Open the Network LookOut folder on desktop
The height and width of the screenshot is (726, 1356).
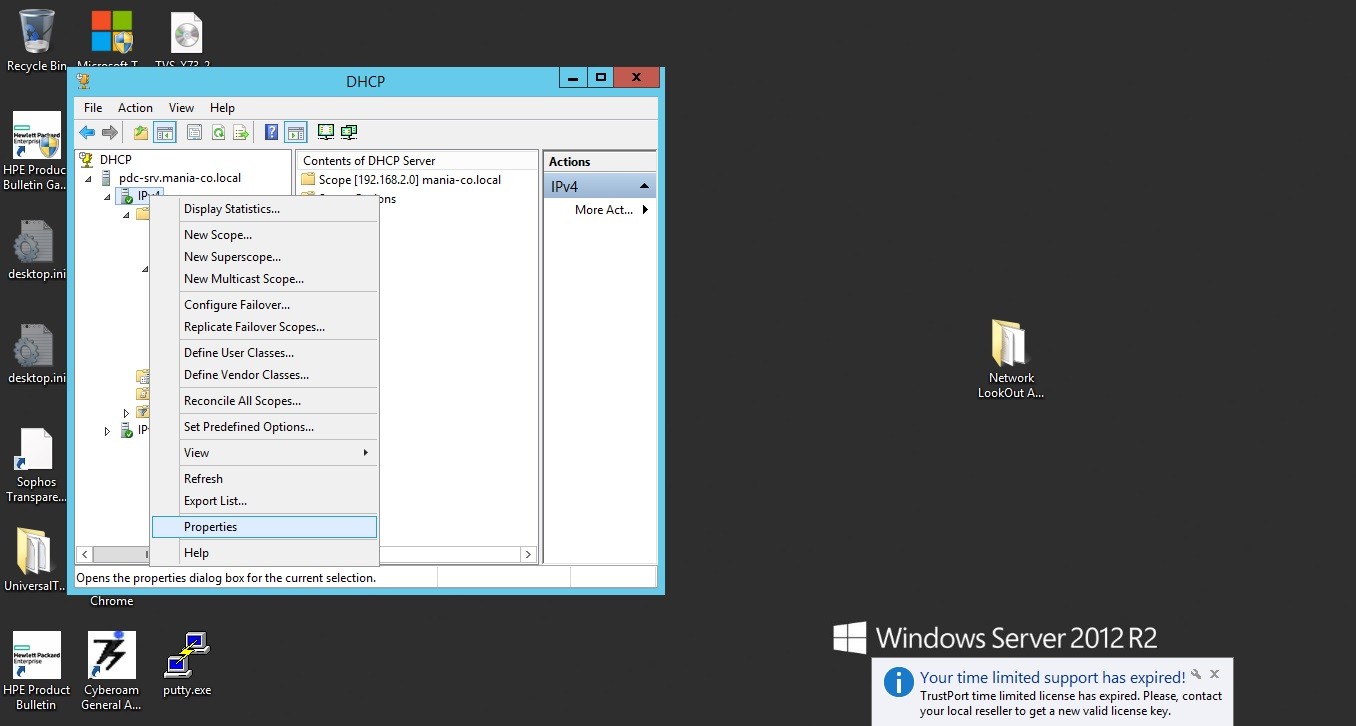click(x=1010, y=360)
